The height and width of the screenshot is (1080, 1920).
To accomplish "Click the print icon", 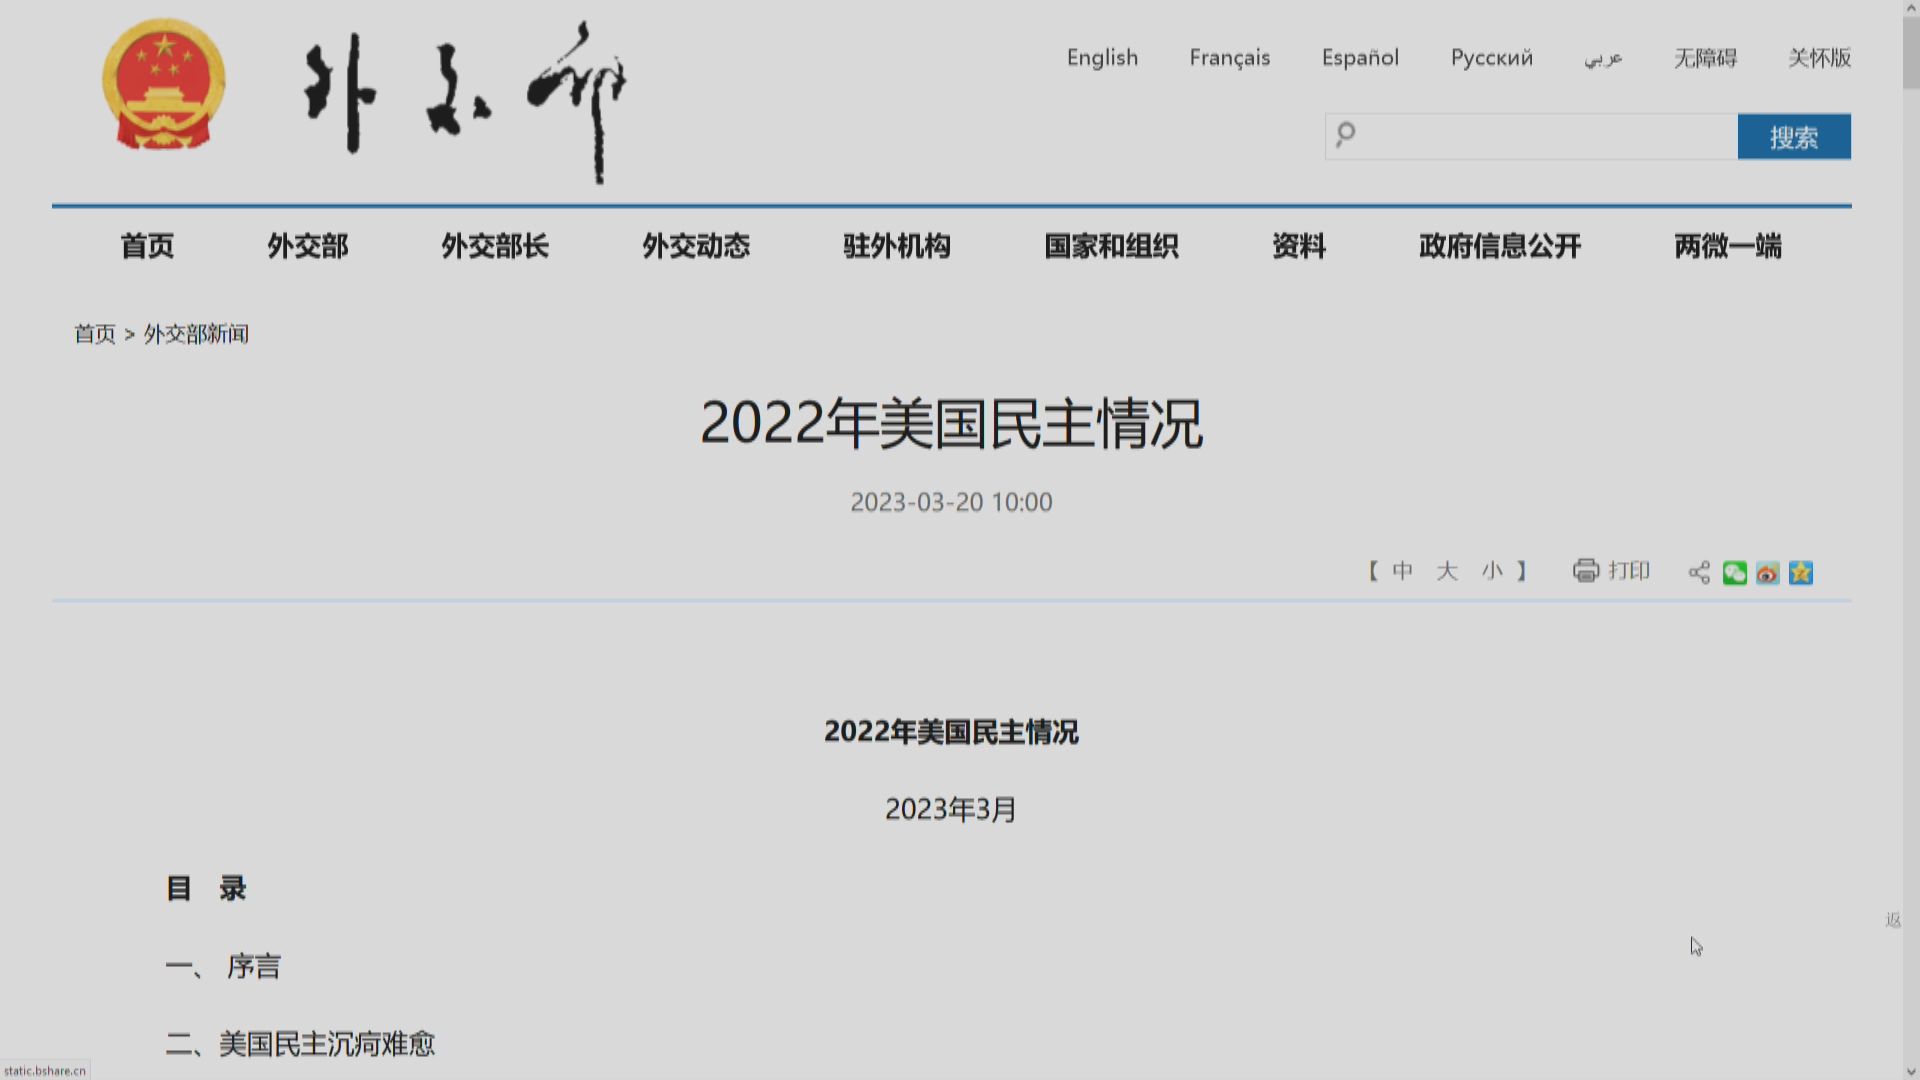I will tap(1586, 571).
